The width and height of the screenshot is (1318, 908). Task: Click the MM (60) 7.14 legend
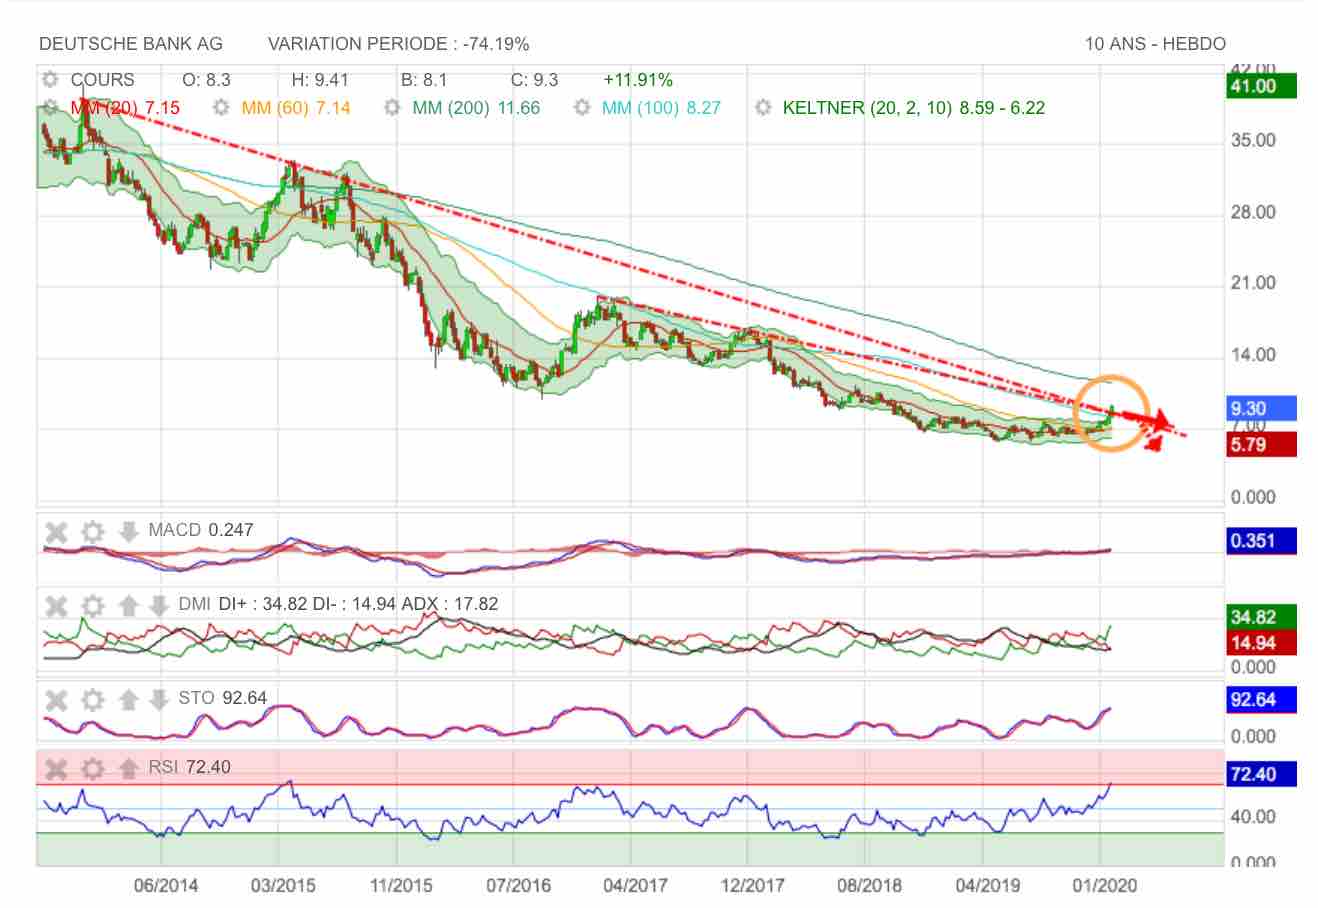click(296, 107)
